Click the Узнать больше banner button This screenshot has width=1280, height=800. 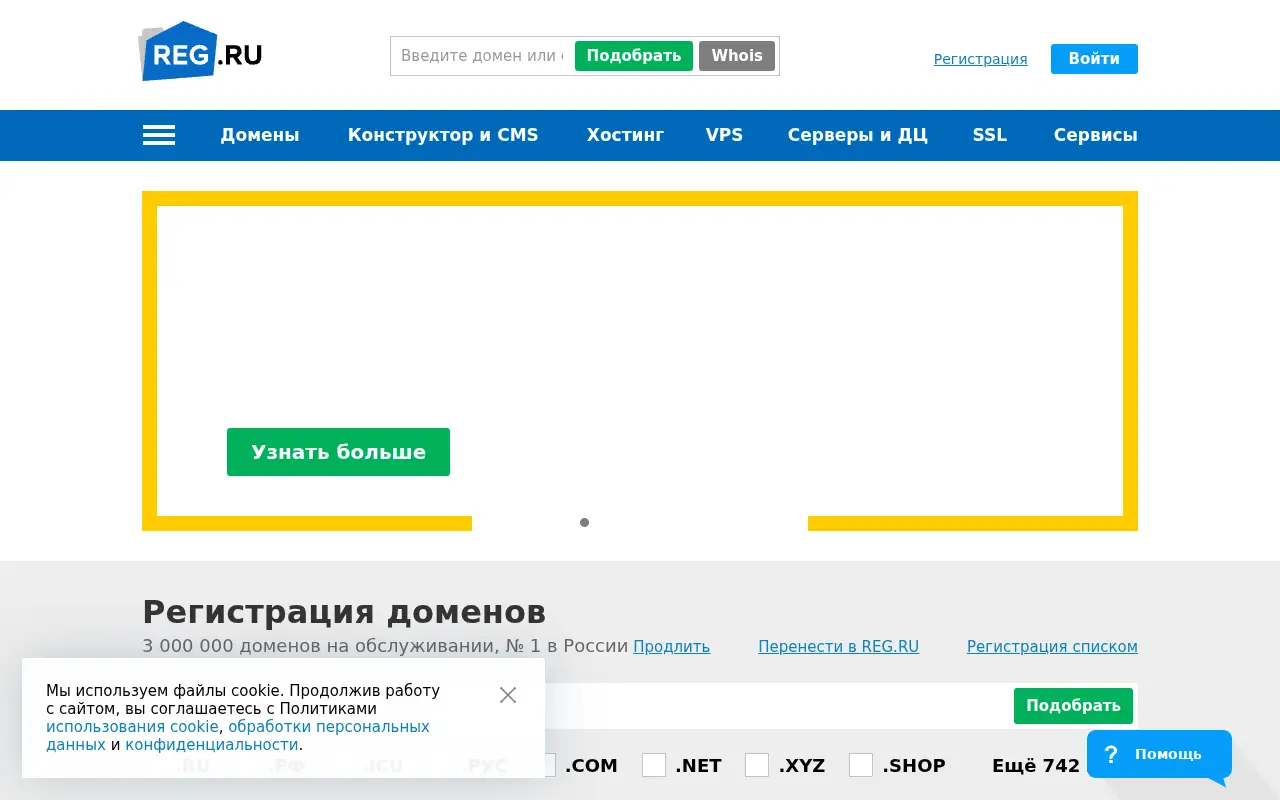(338, 452)
